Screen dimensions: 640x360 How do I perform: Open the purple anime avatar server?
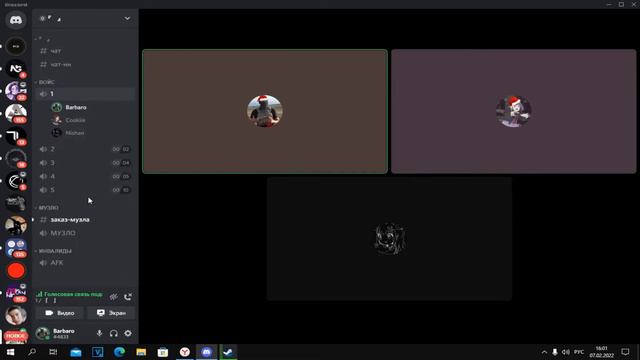[16, 91]
